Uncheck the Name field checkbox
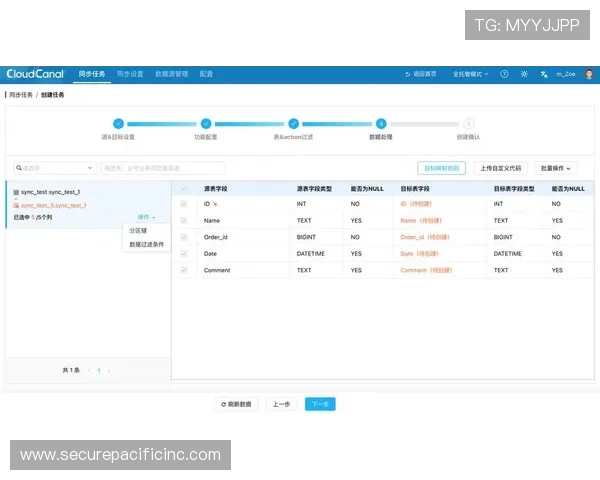The width and height of the screenshot is (600, 480). (184, 220)
